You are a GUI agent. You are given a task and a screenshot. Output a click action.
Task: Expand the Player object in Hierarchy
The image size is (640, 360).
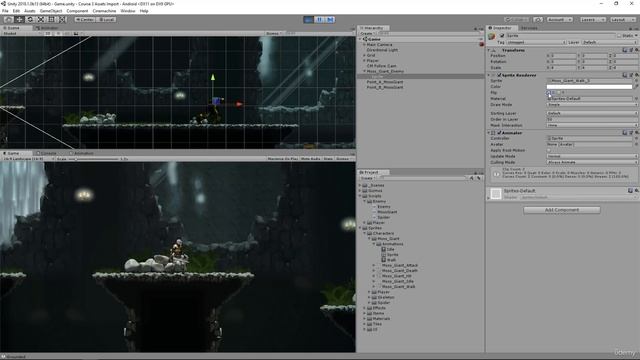tap(364, 60)
